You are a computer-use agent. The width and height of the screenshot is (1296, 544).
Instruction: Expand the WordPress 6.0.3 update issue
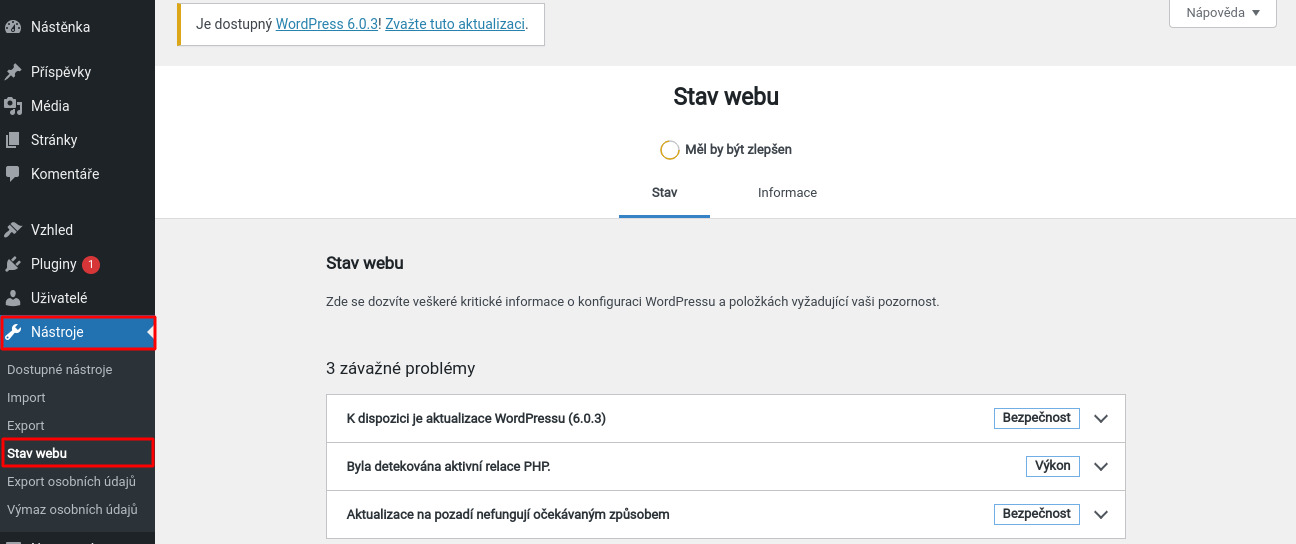coord(1101,419)
